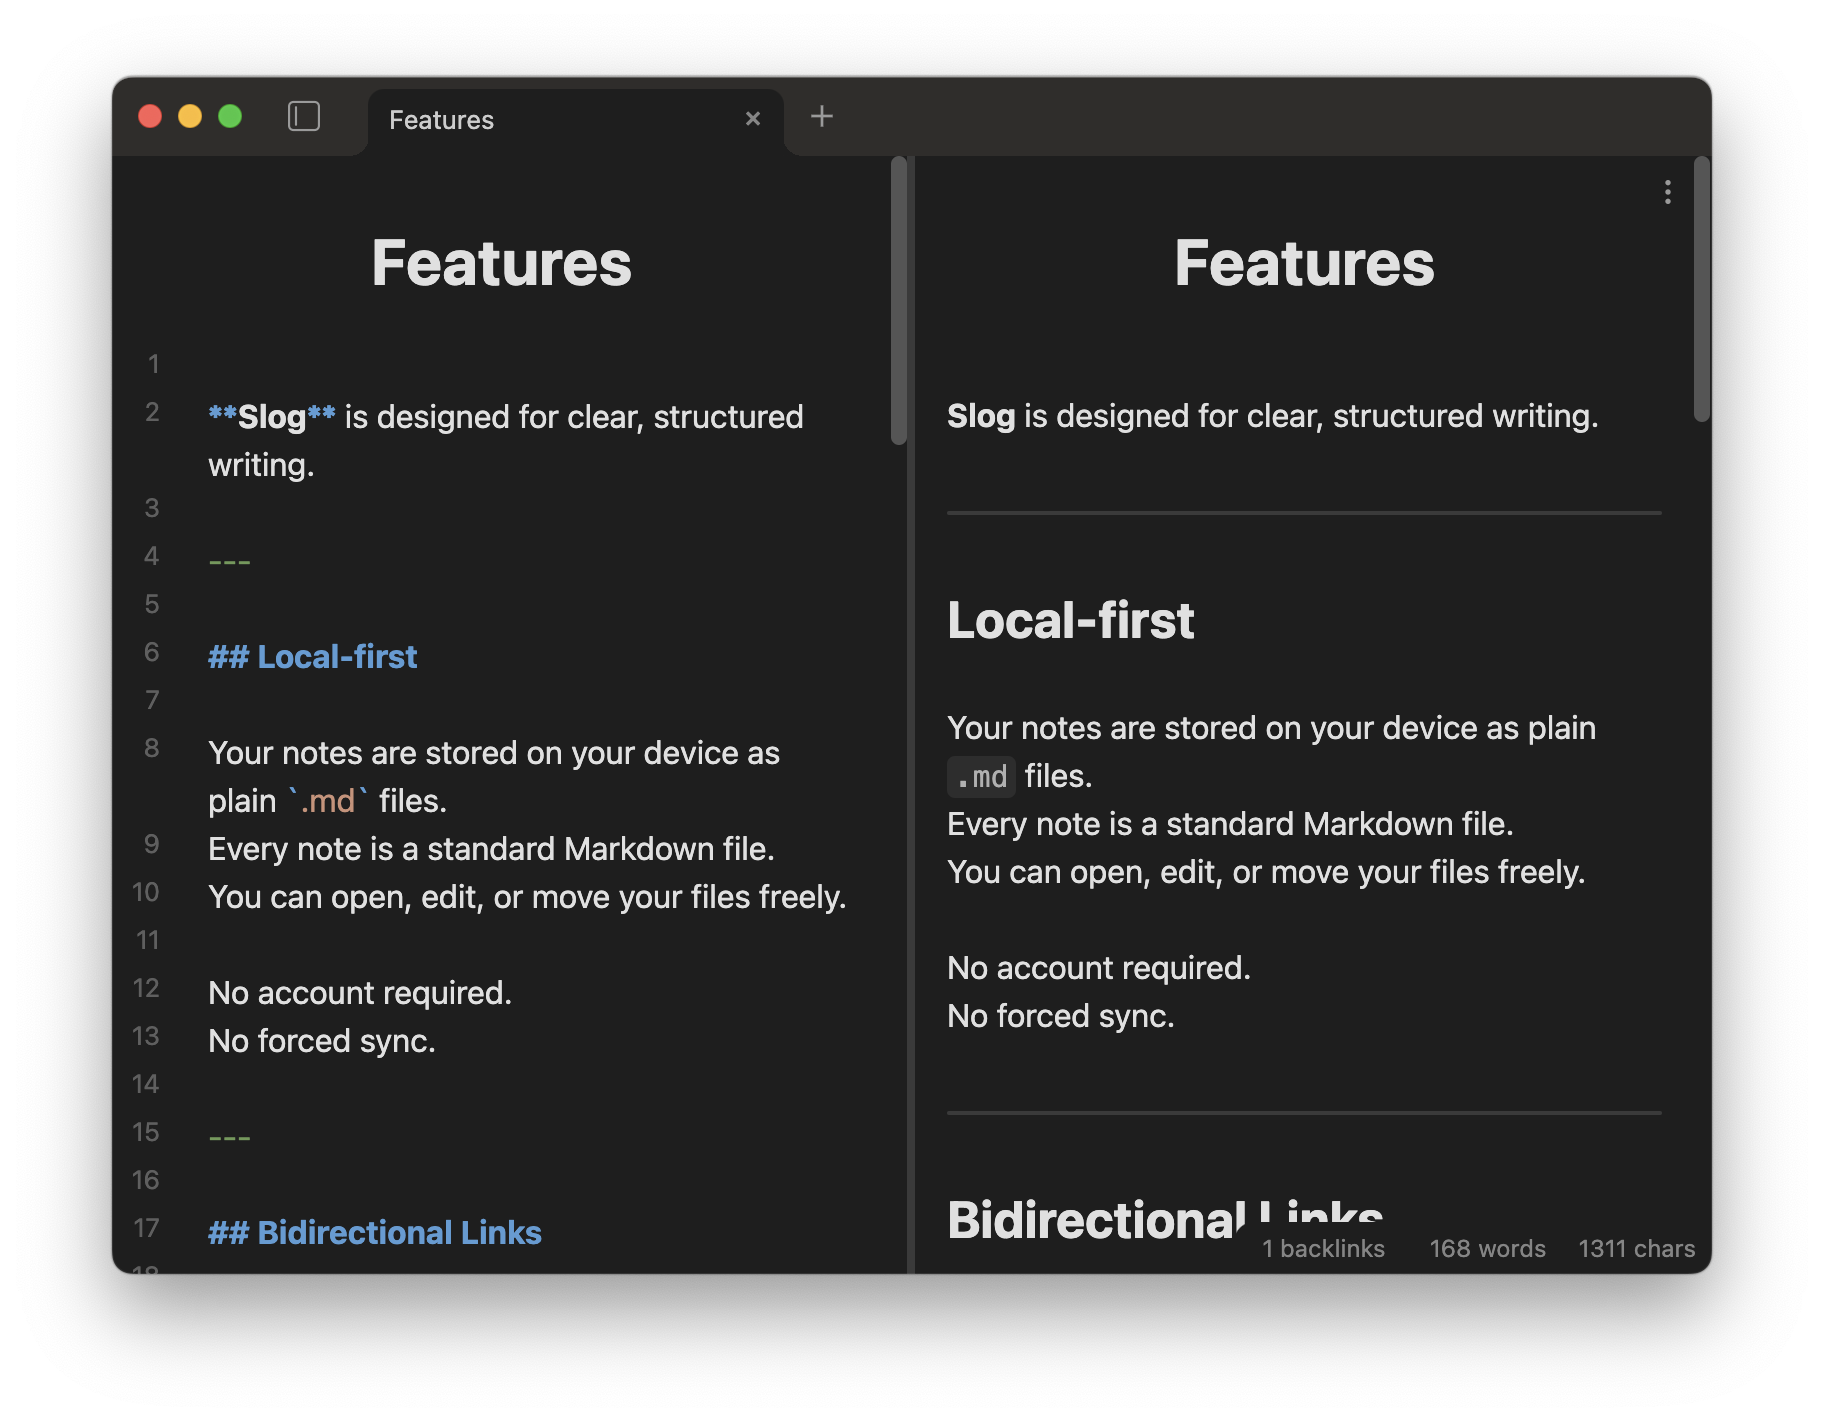The width and height of the screenshot is (1824, 1422).
Task: Click the 168 words counter
Action: pos(1486,1248)
